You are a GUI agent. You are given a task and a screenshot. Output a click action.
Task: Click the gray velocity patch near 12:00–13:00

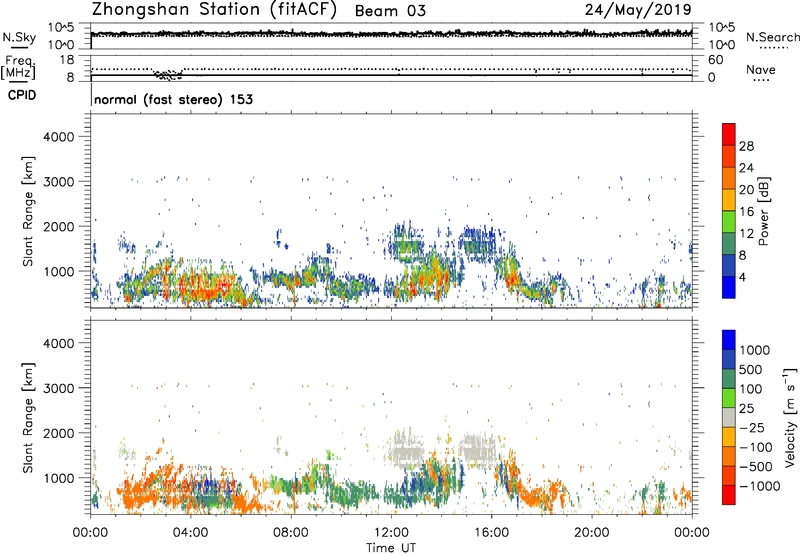(407, 450)
